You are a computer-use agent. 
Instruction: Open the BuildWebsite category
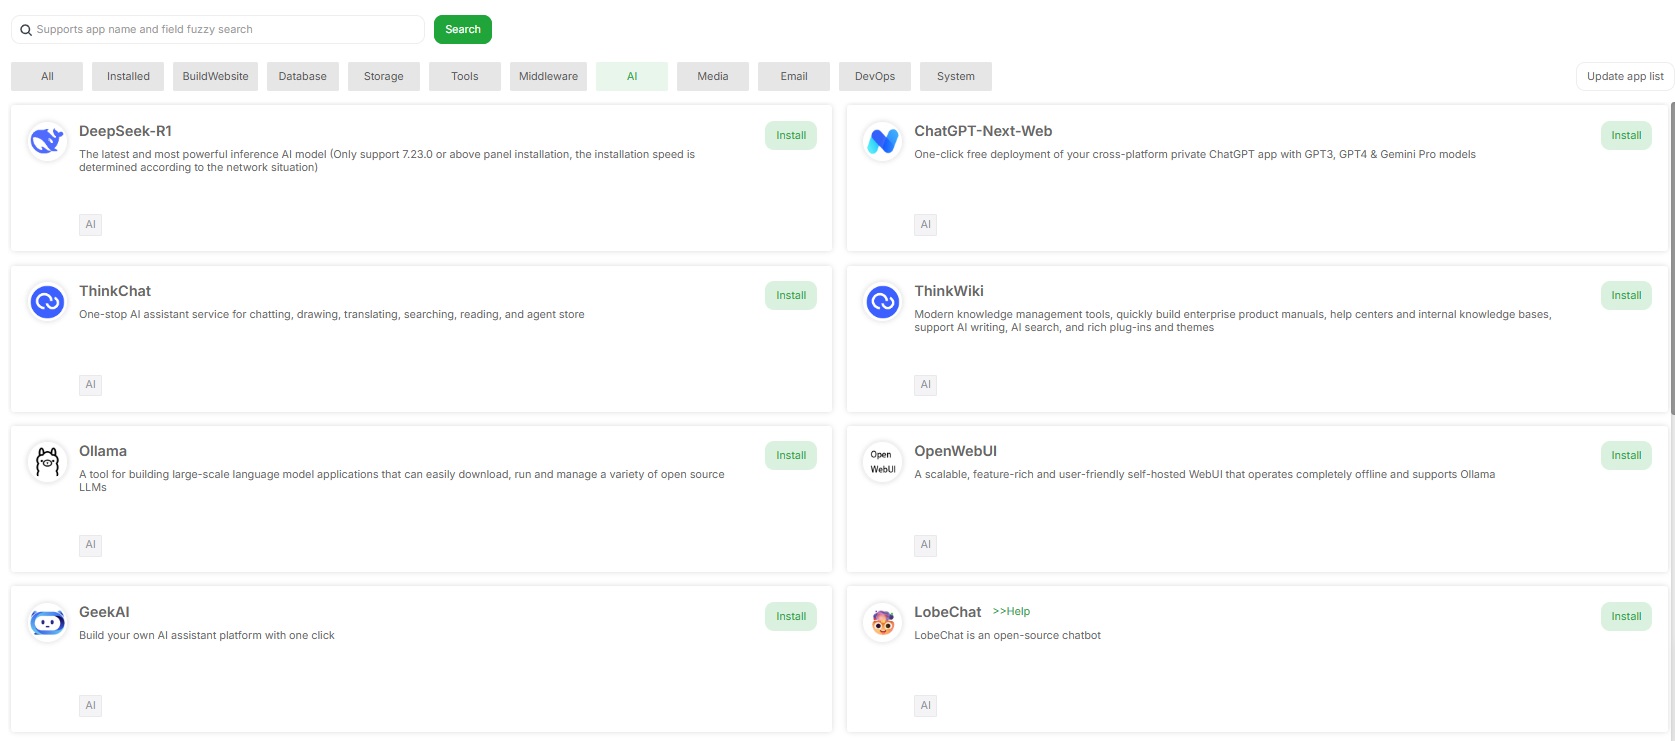pos(215,76)
